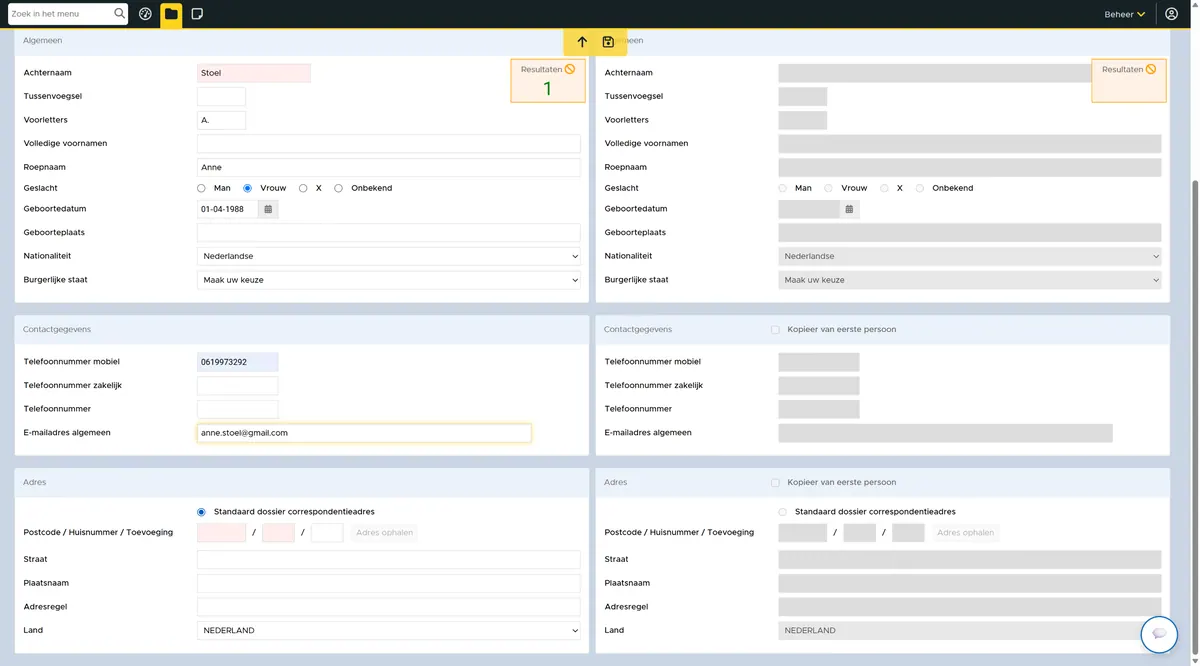This screenshot has width=1200, height=666.
Task: Click the magnifier icon in menu search
Action: click(x=120, y=14)
